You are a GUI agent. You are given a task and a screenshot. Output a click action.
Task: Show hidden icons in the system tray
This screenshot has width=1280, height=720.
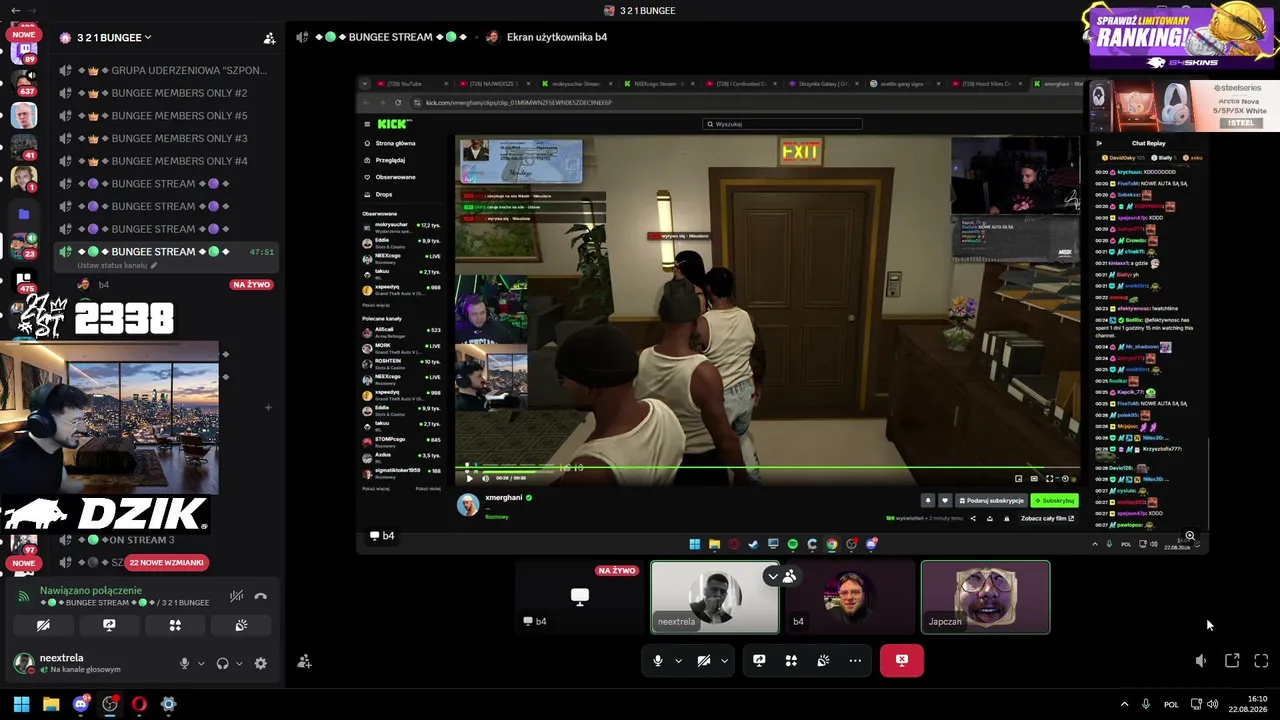click(1124, 704)
